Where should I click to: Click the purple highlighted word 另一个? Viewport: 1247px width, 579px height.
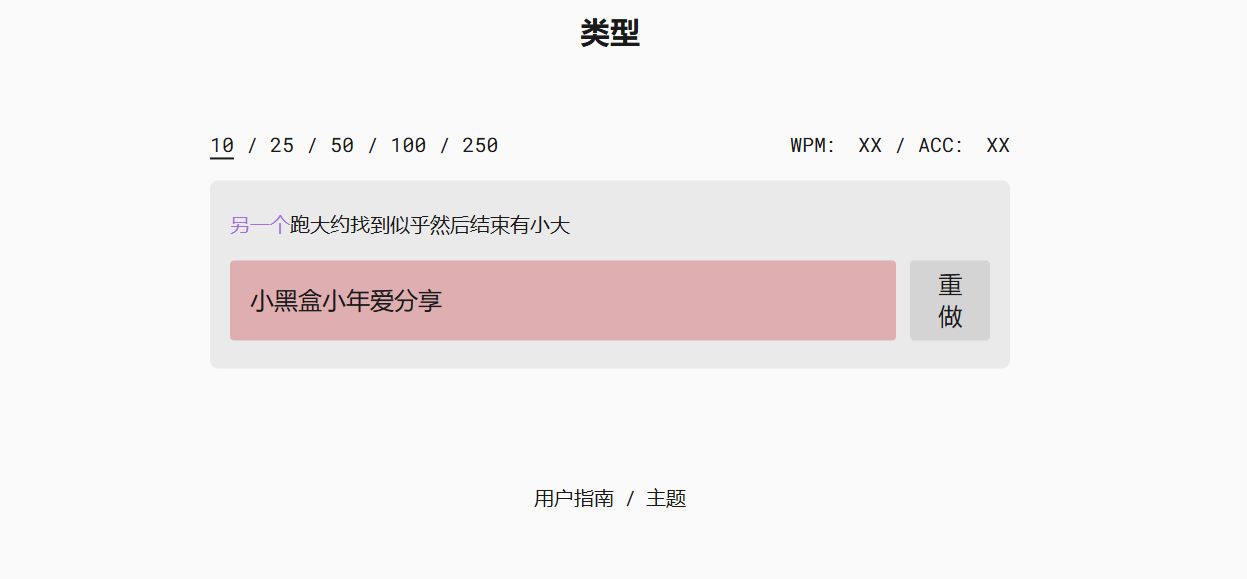point(260,225)
